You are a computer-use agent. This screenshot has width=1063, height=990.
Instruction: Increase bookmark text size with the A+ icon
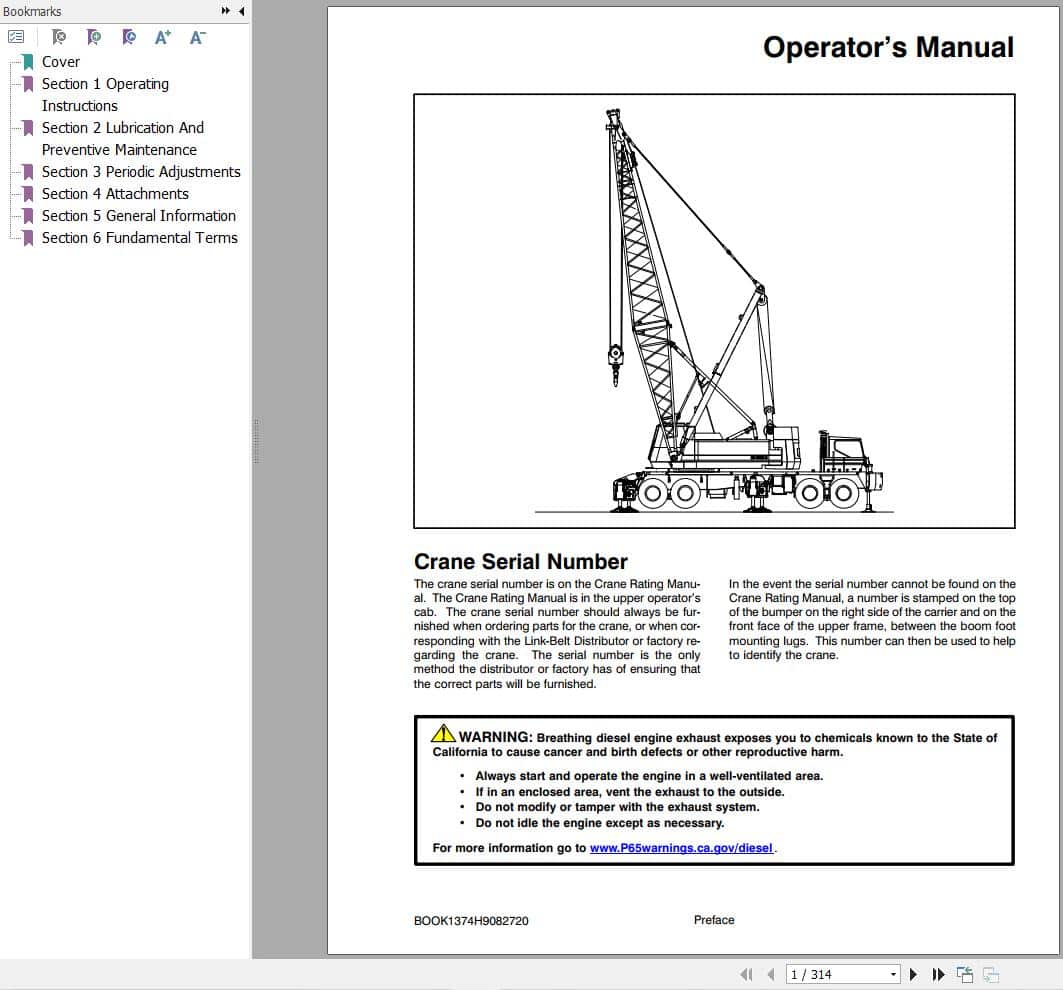(x=161, y=36)
